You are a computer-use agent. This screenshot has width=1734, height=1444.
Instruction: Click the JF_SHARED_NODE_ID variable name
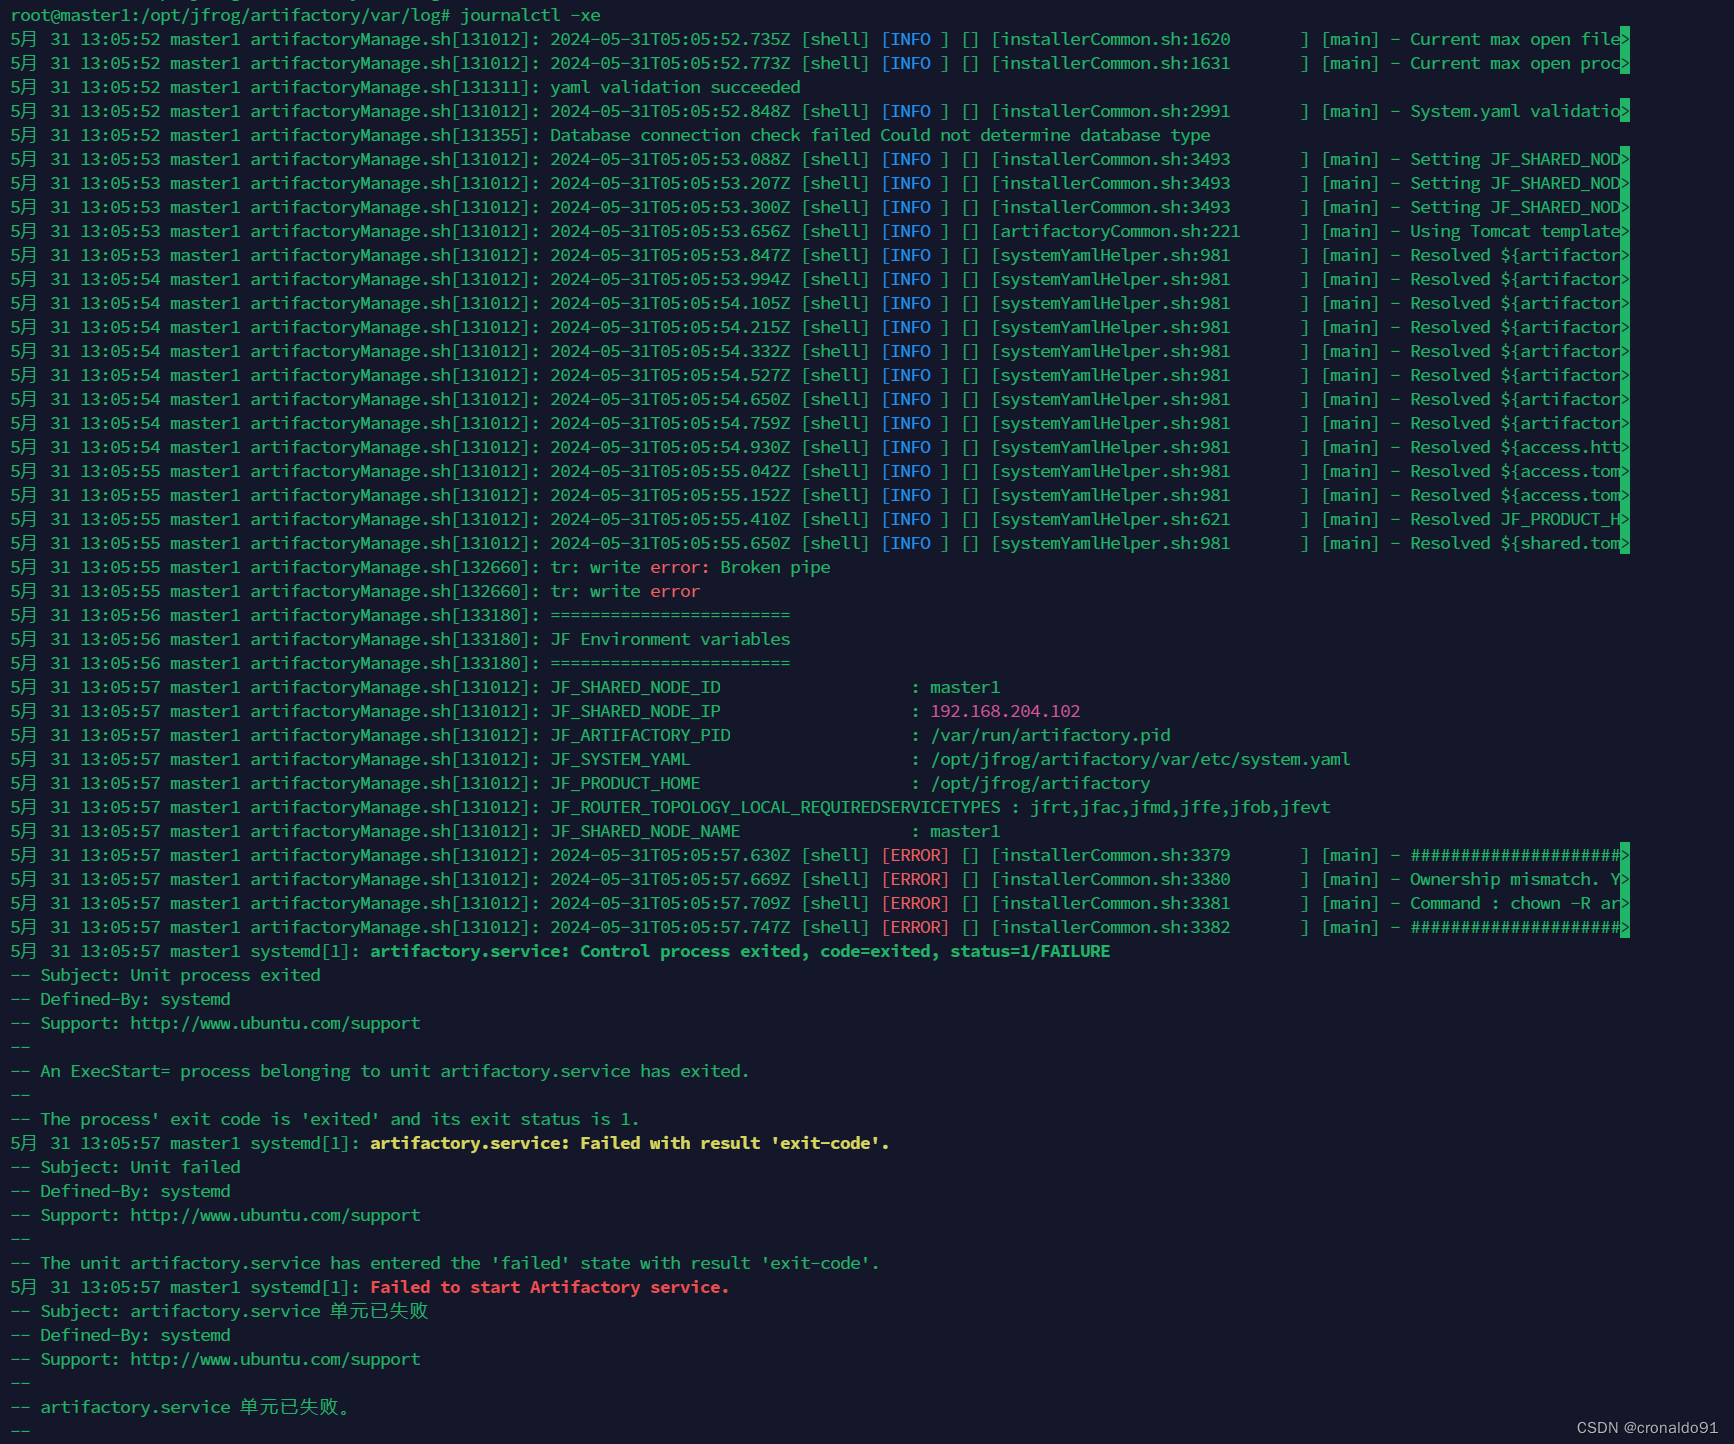(x=635, y=687)
